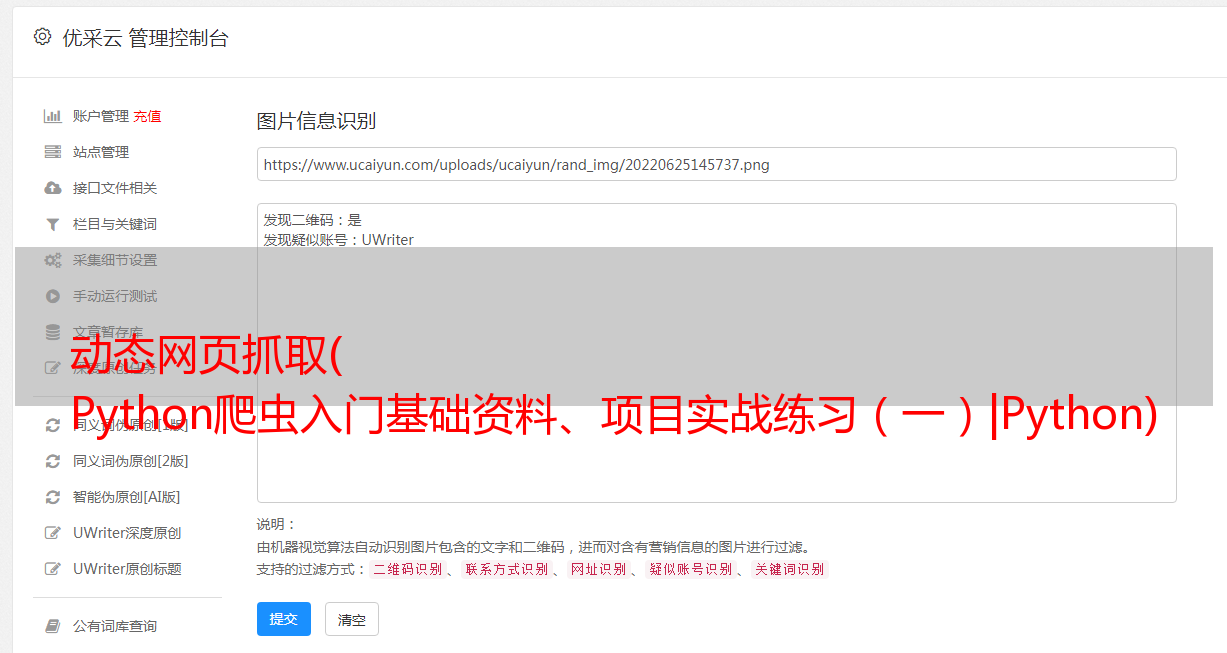Click the cloud upload icon for 接口文件相关
This screenshot has width=1227, height=653.
point(53,188)
